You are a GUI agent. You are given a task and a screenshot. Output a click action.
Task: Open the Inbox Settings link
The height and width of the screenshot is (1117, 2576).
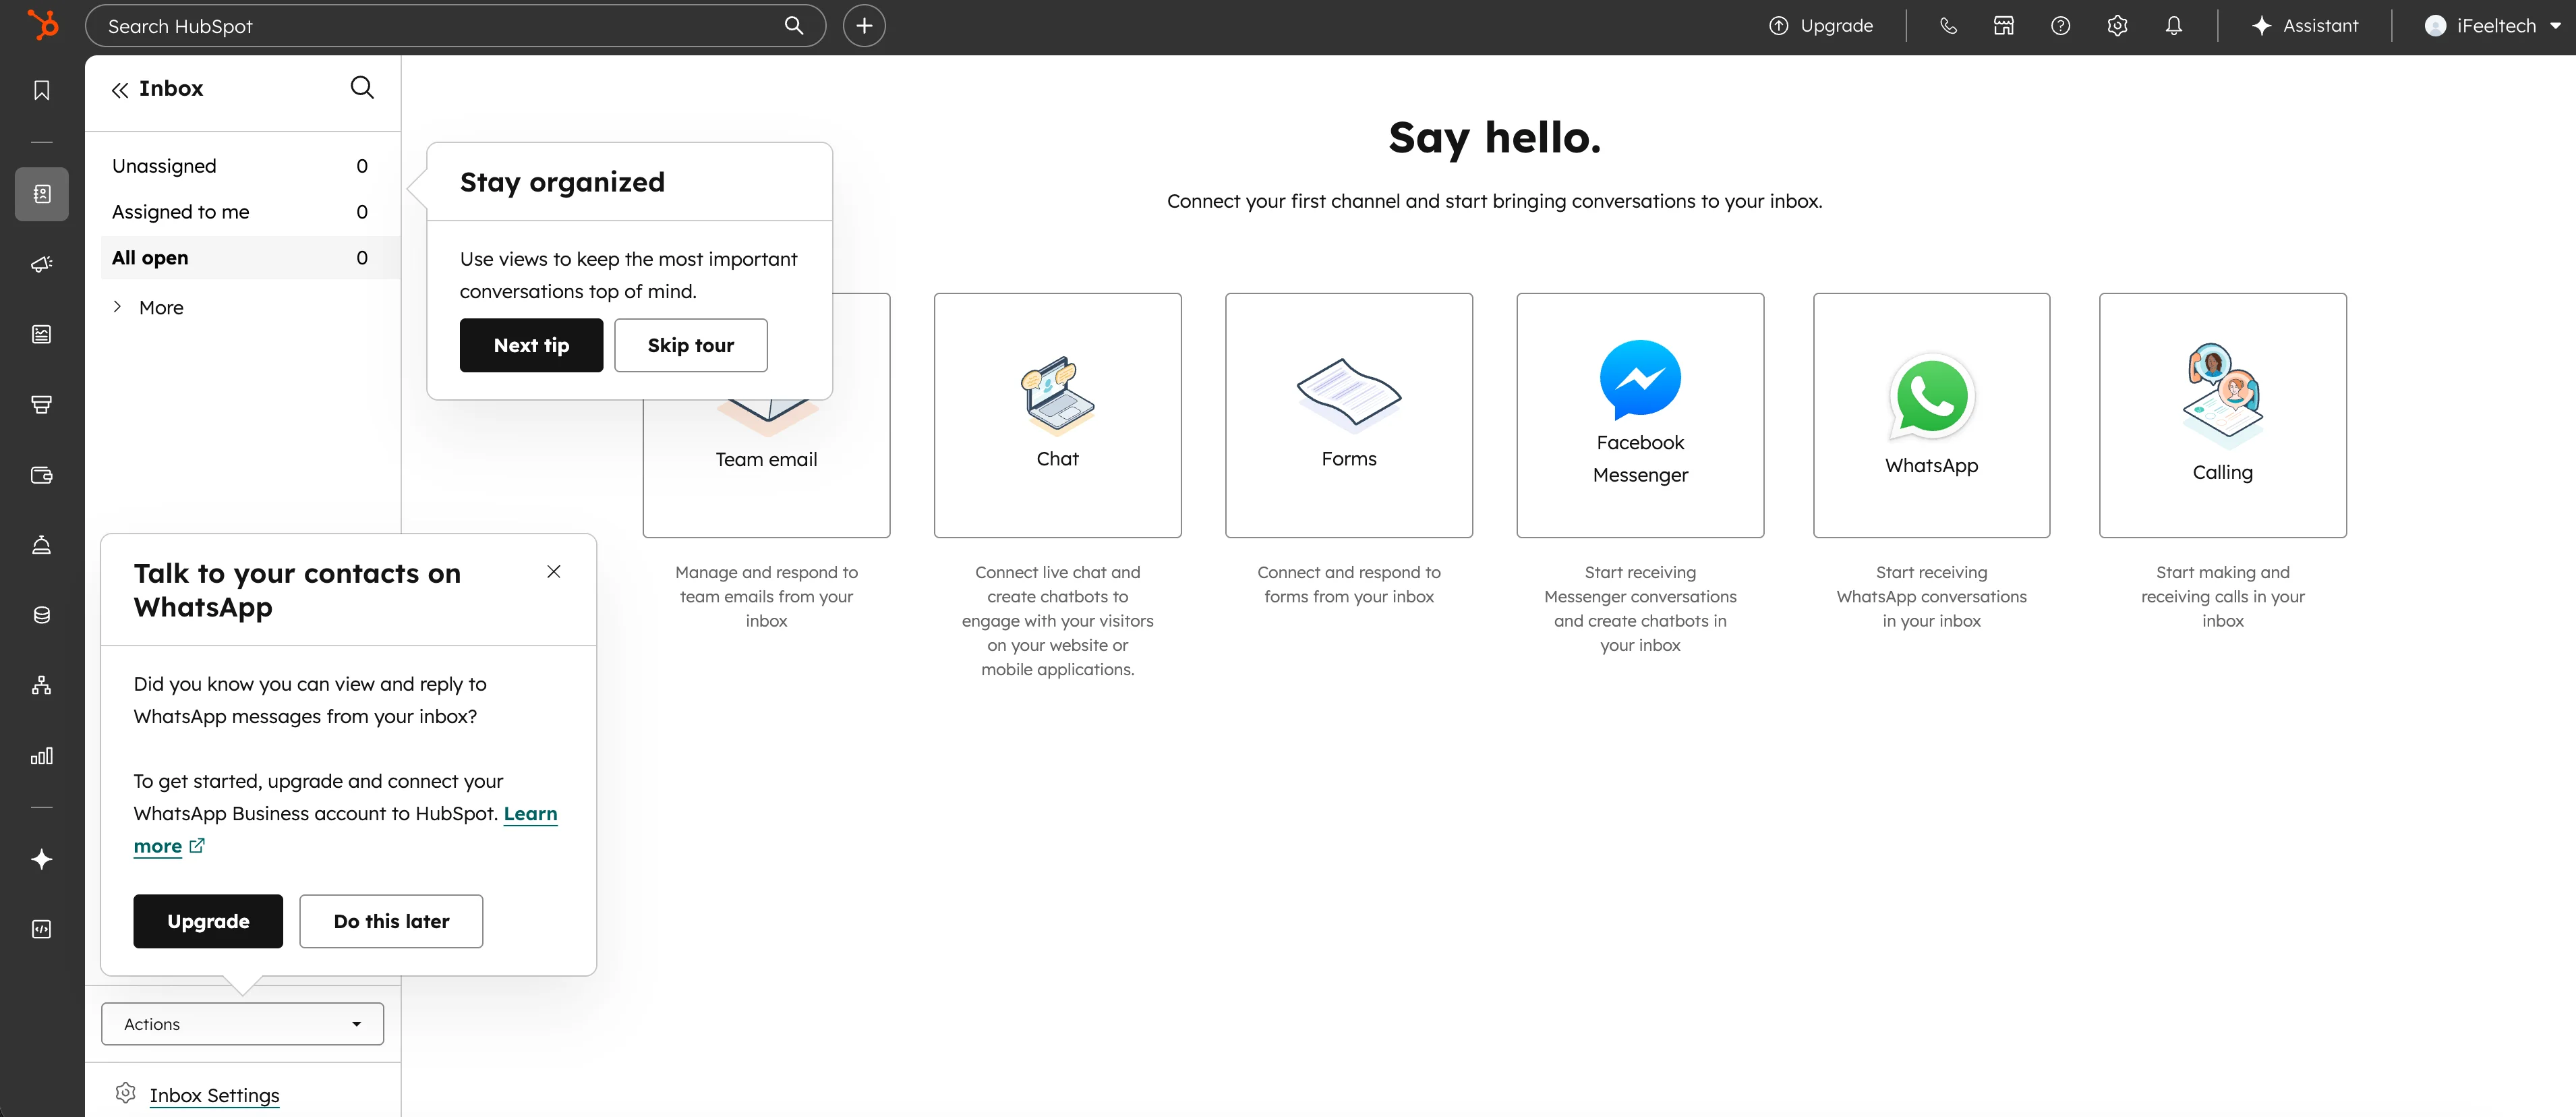[x=214, y=1095]
